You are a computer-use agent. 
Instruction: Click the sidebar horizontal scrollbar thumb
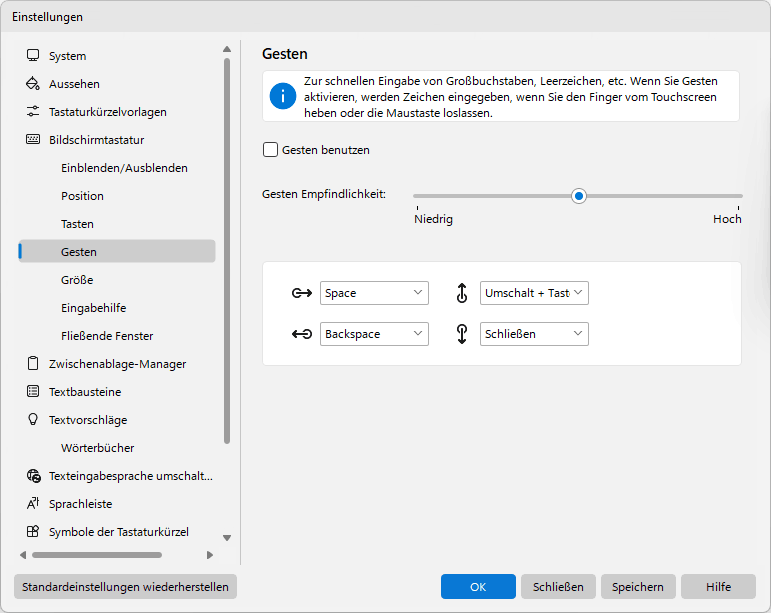point(97,555)
